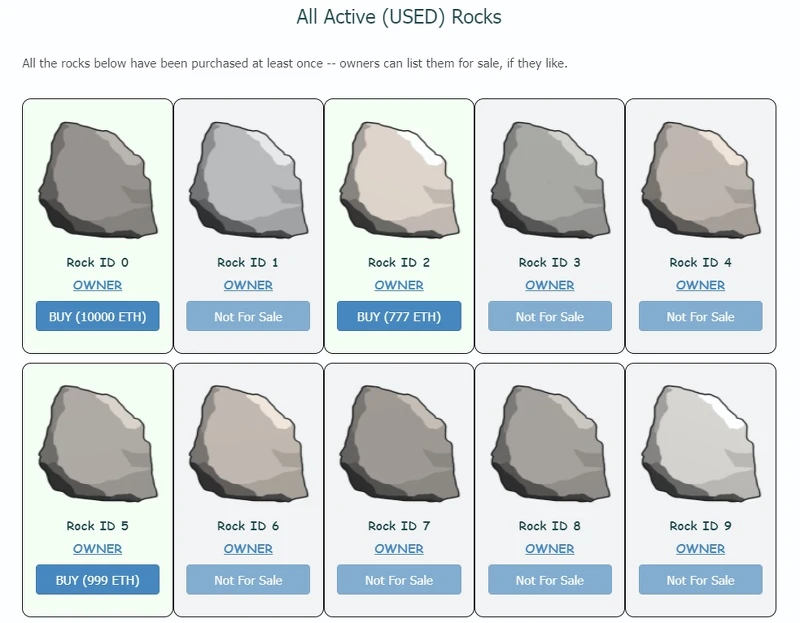800x623 pixels.
Task: Open the OWNER link under Rock ID 2
Action: pyautogui.click(x=399, y=285)
